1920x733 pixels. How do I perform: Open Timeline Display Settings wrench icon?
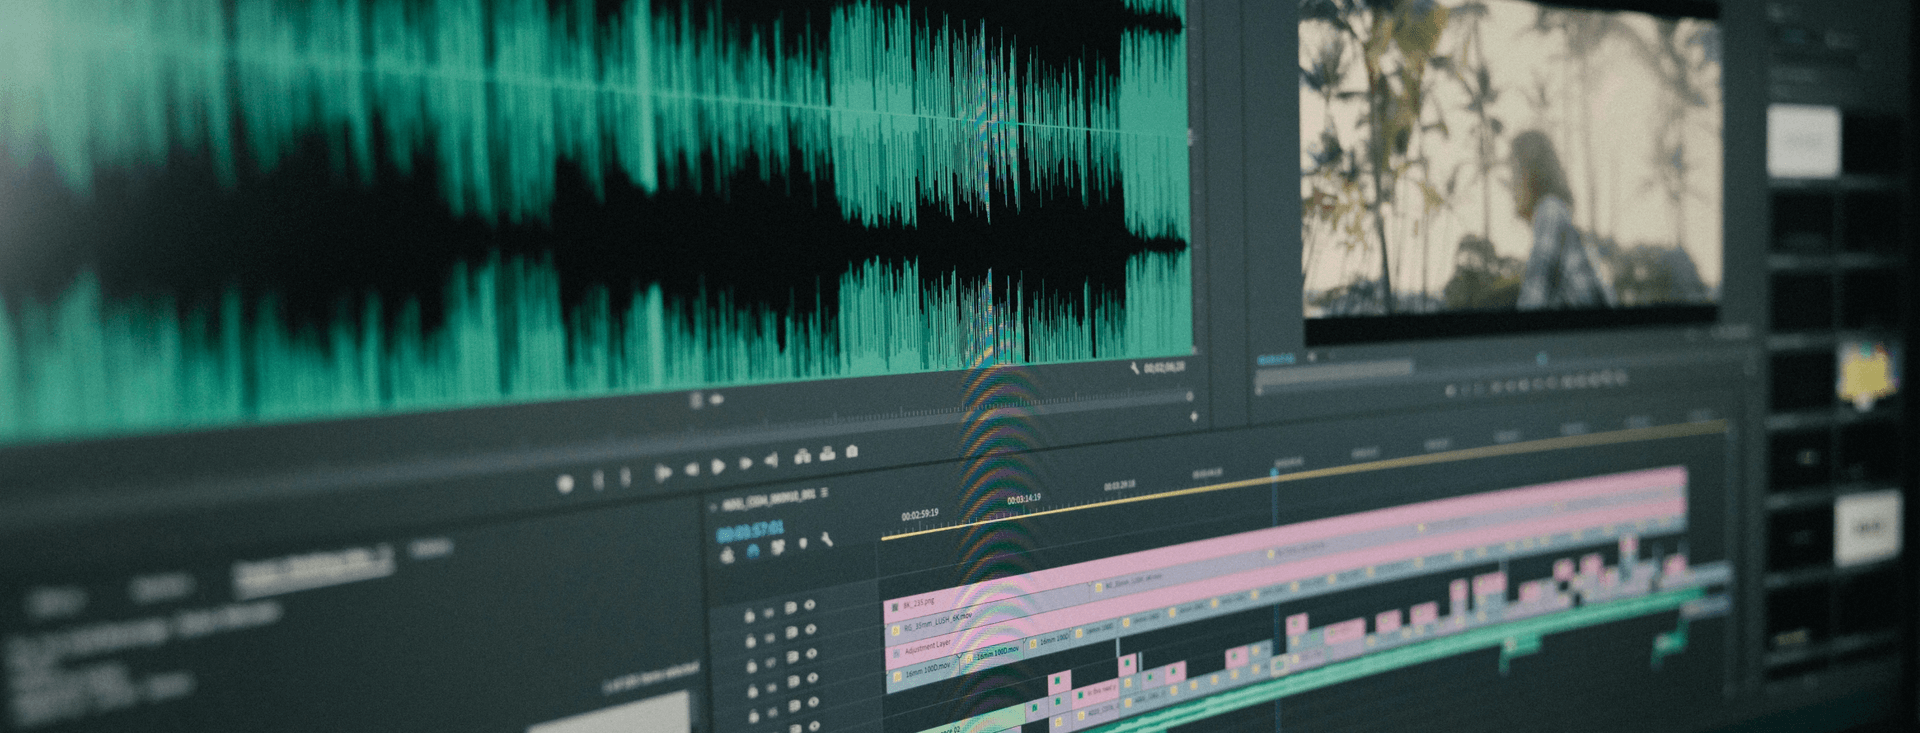click(x=827, y=541)
